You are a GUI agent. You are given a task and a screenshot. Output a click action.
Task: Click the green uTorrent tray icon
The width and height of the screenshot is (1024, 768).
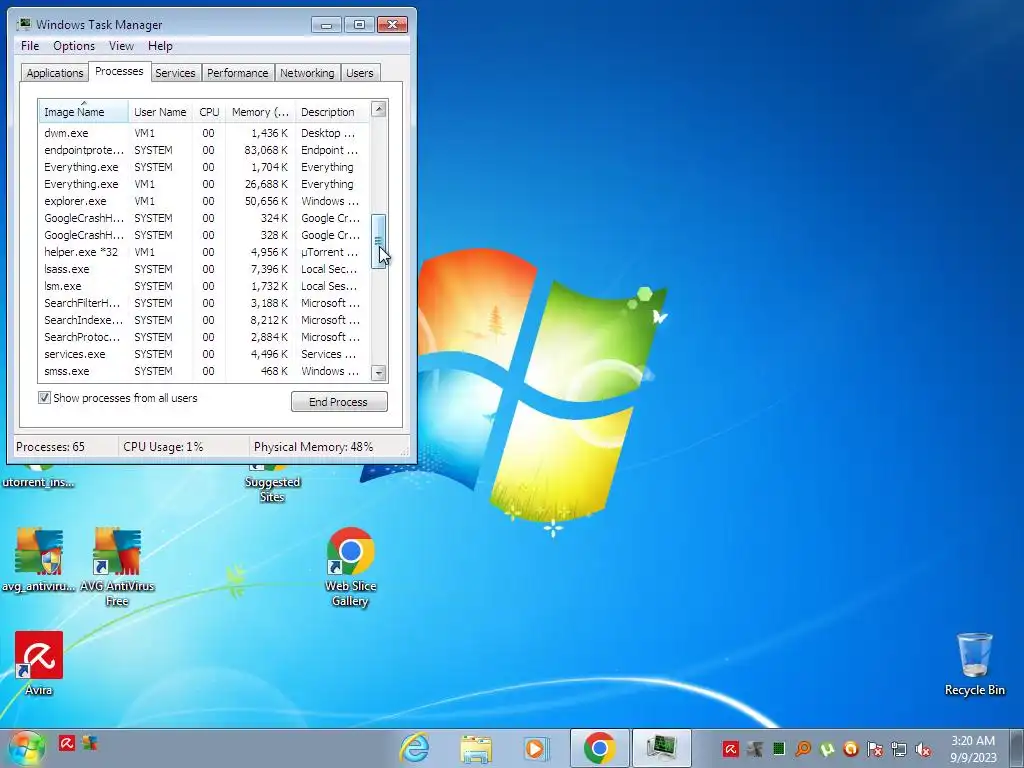(x=827, y=749)
